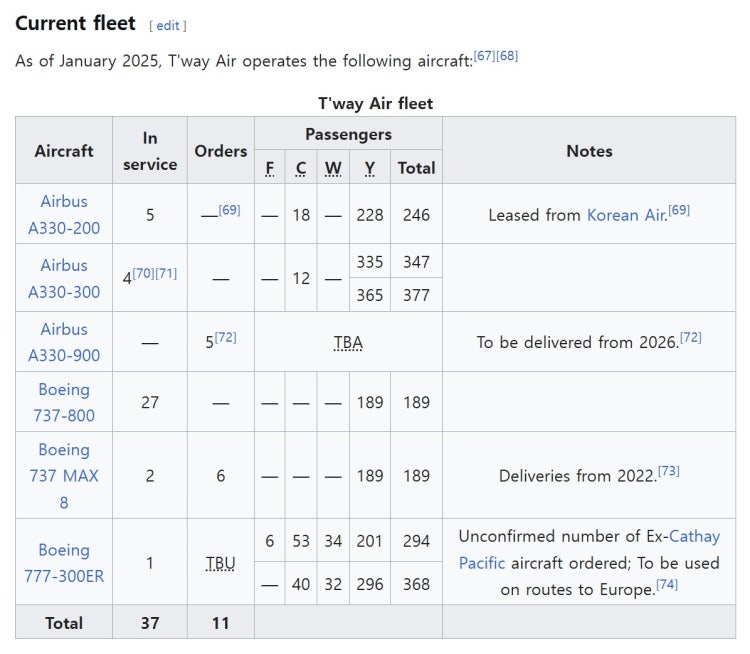This screenshot has width=750, height=654.
Task: Click the 37 total in service value
Action: click(150, 623)
